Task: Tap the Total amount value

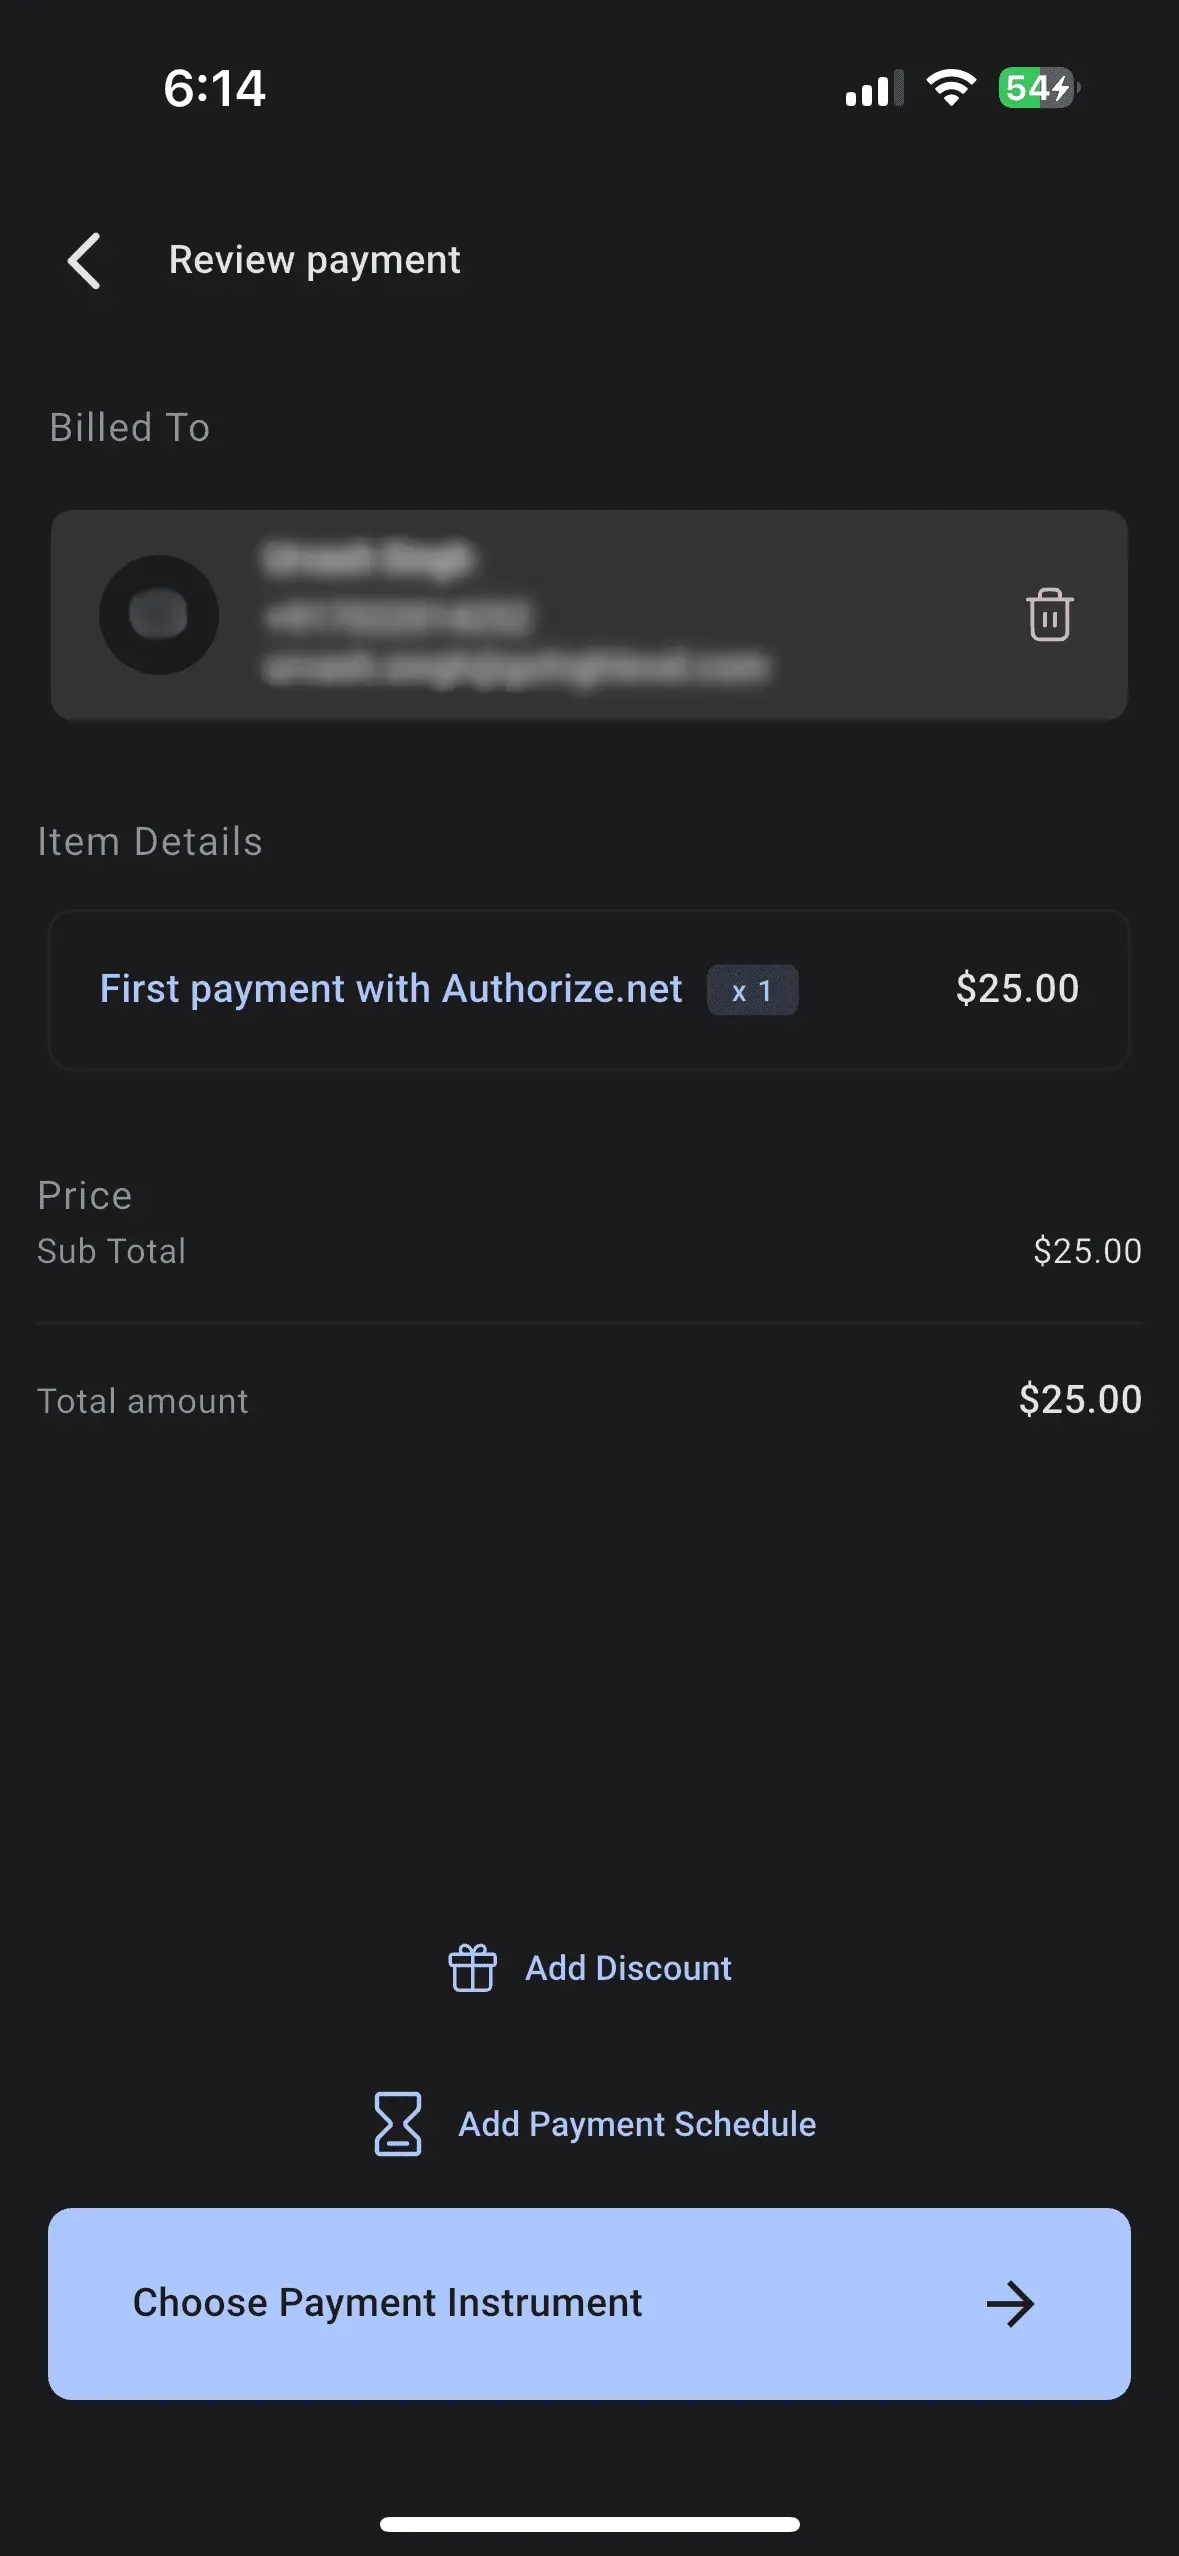Action: click(x=1080, y=1399)
